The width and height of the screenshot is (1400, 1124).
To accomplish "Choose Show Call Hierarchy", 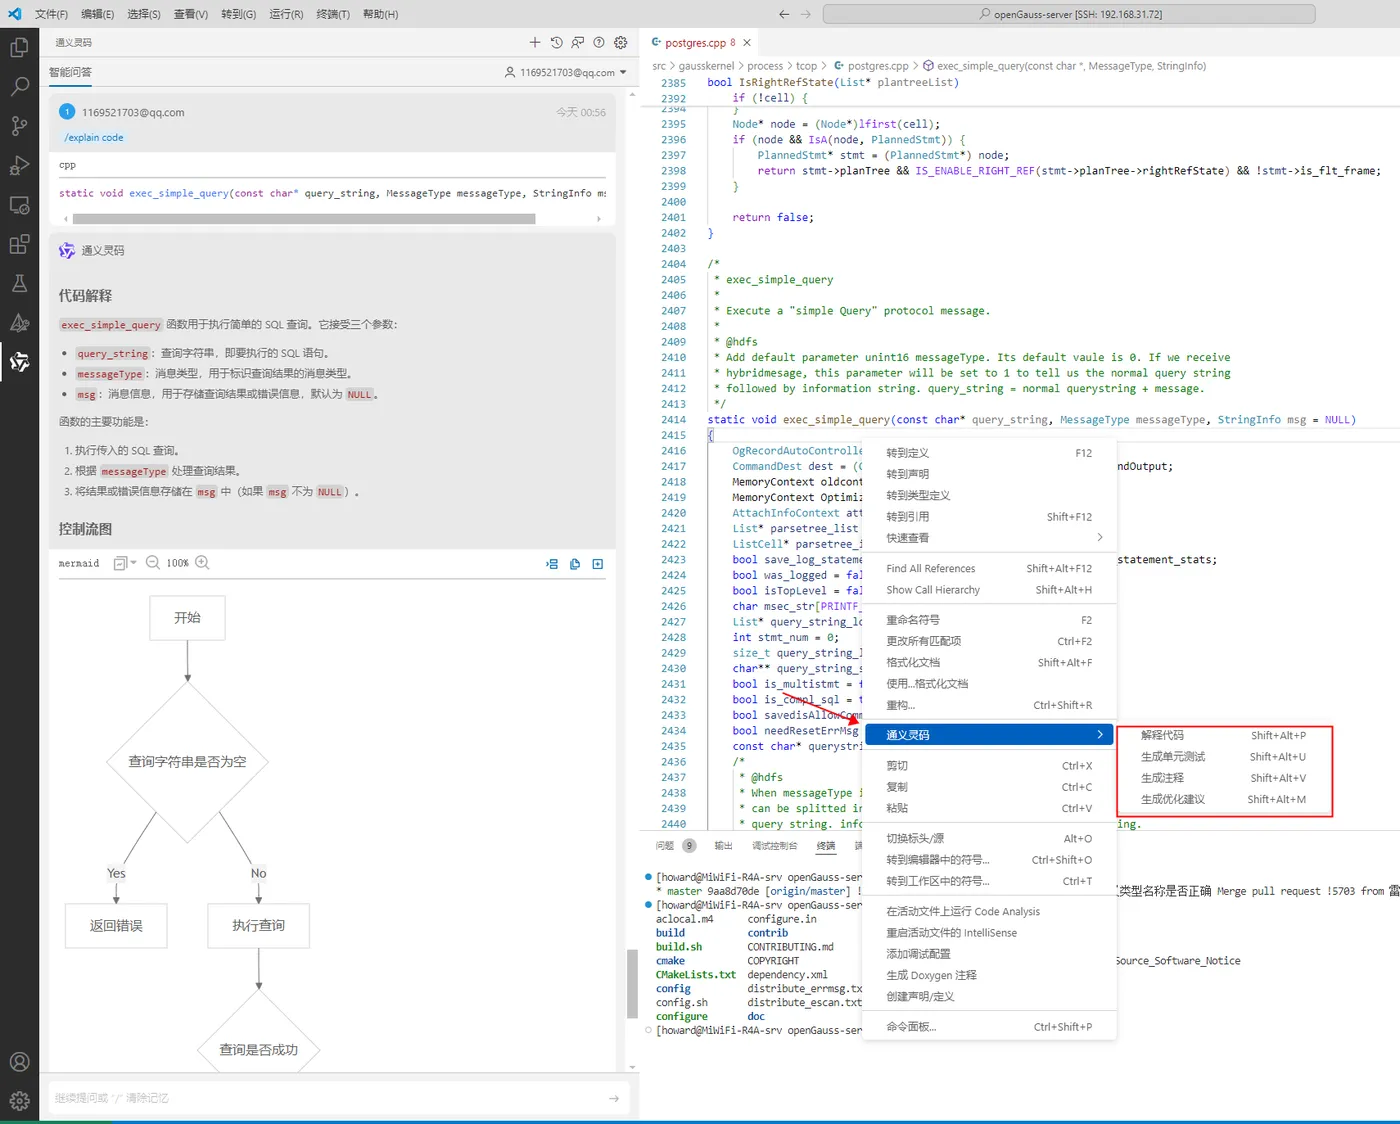I will click(988, 590).
